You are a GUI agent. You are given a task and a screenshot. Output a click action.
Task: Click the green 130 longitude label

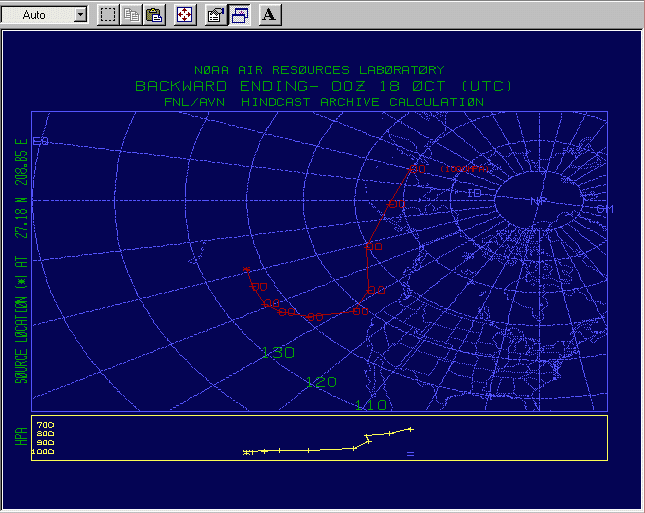pos(277,353)
